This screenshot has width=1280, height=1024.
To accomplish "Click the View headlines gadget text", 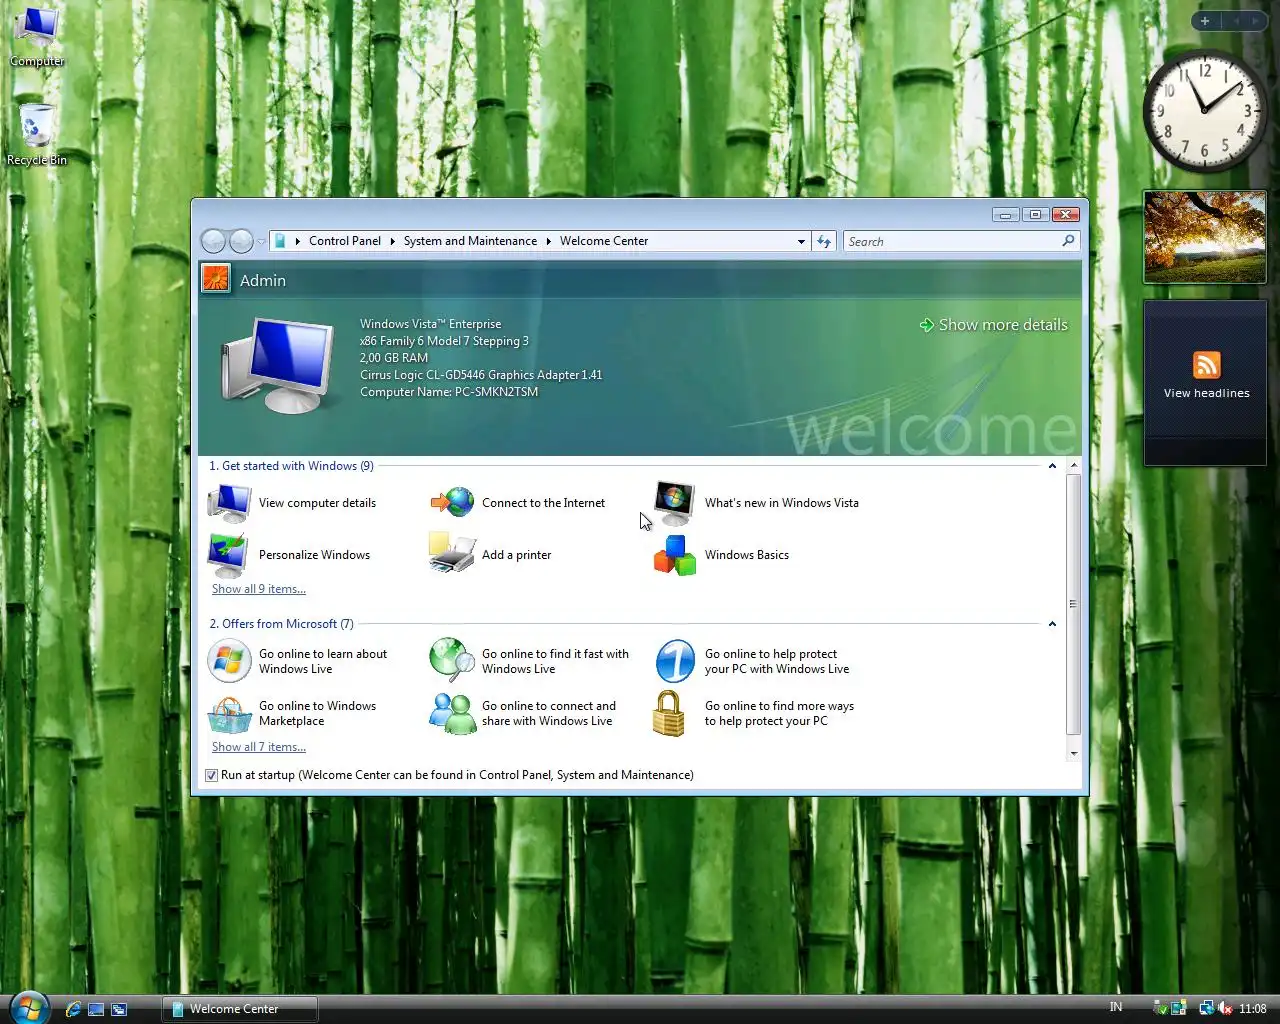I will [x=1206, y=393].
